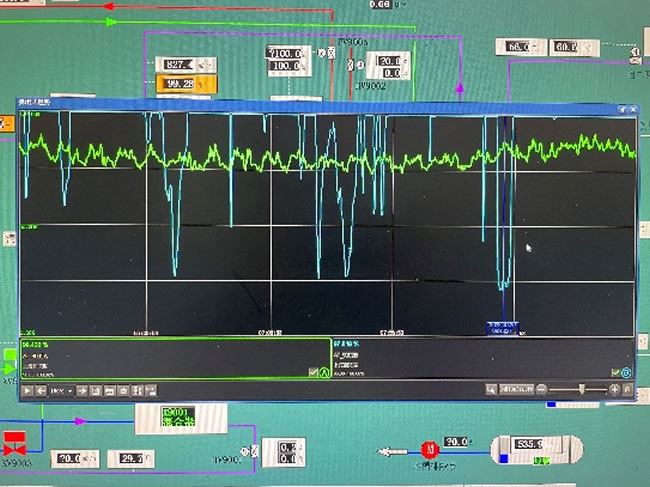Click the zoom out minus button
The width and height of the screenshot is (650, 487).
click(541, 389)
